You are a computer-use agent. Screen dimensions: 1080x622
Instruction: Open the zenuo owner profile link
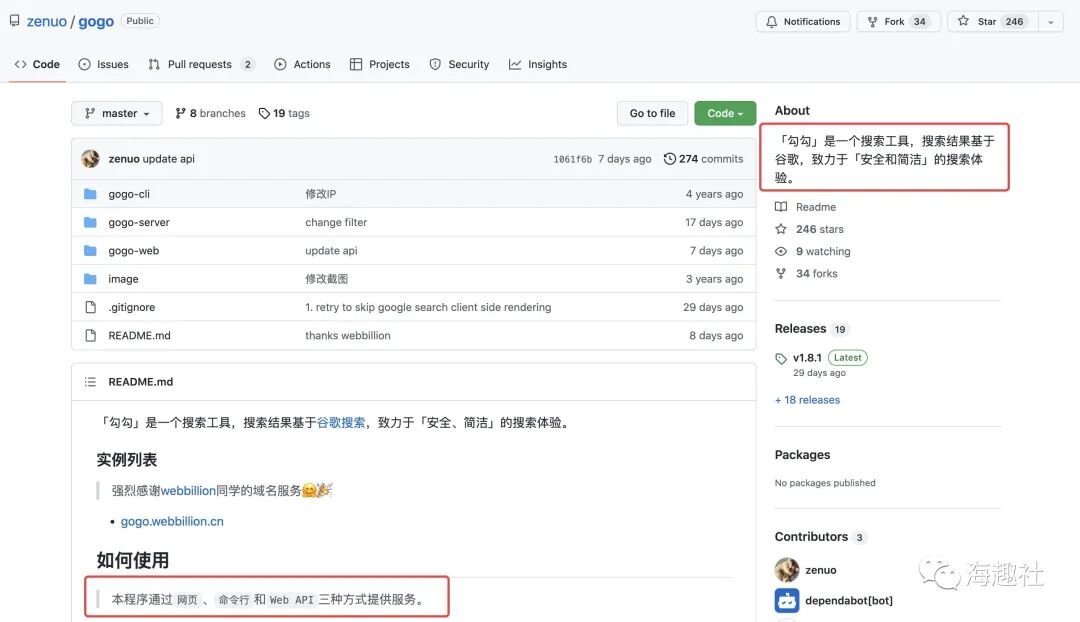tap(46, 21)
